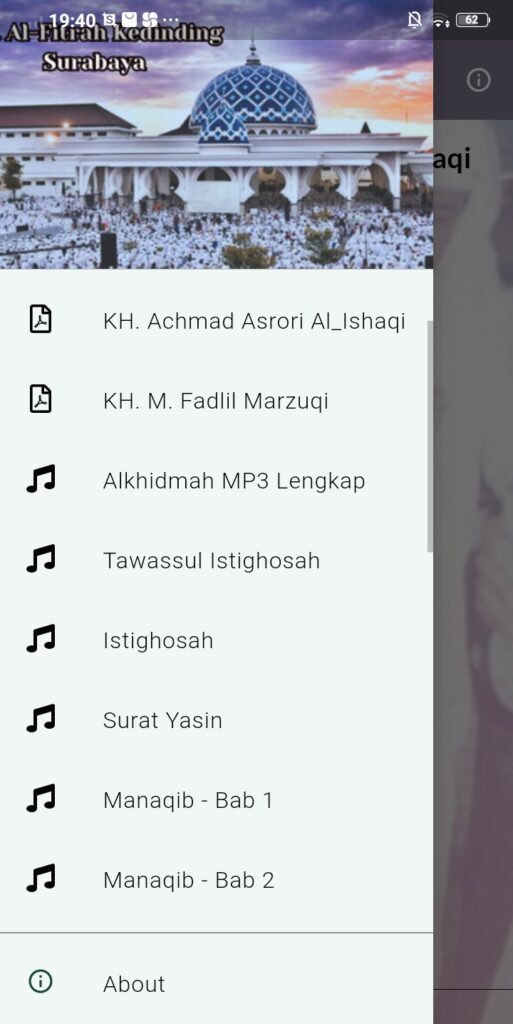Open KH. M. Fadlil Marzuqi menu entry
Screen dimensions: 513x1024
(217, 400)
